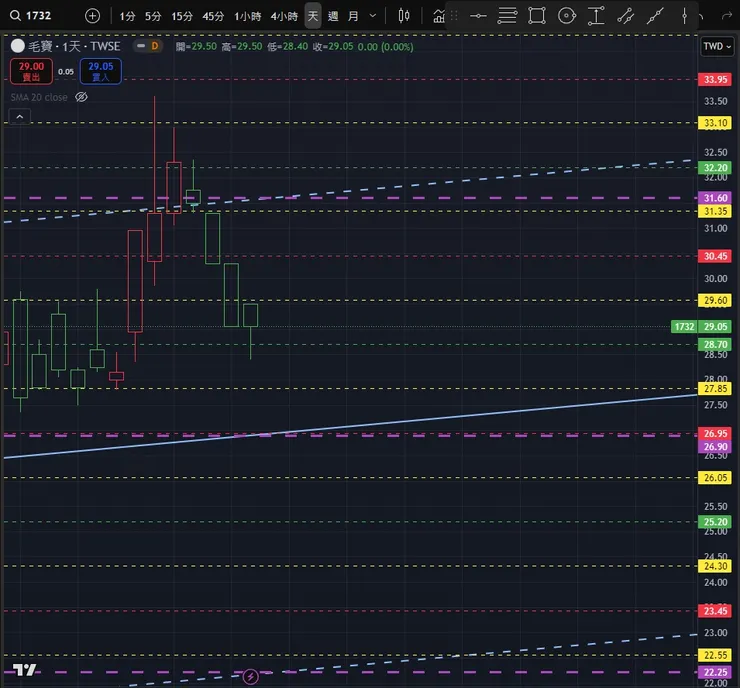The height and width of the screenshot is (688, 740).
Task: Select the parallel channel tool
Action: [626, 16]
